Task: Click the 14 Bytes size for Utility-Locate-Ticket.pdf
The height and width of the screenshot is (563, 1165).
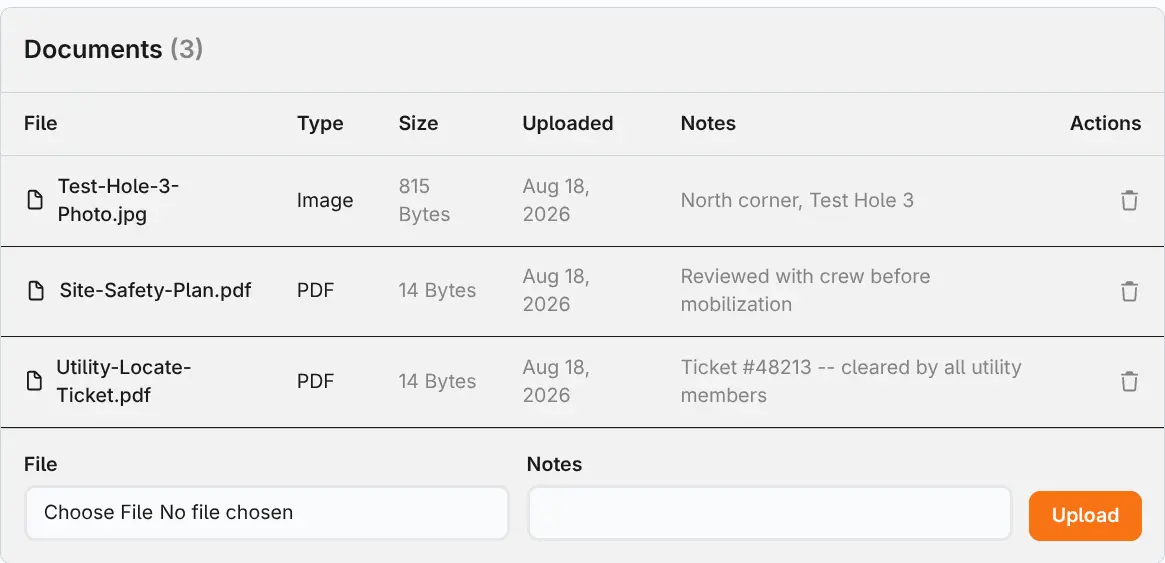Action: coord(437,382)
